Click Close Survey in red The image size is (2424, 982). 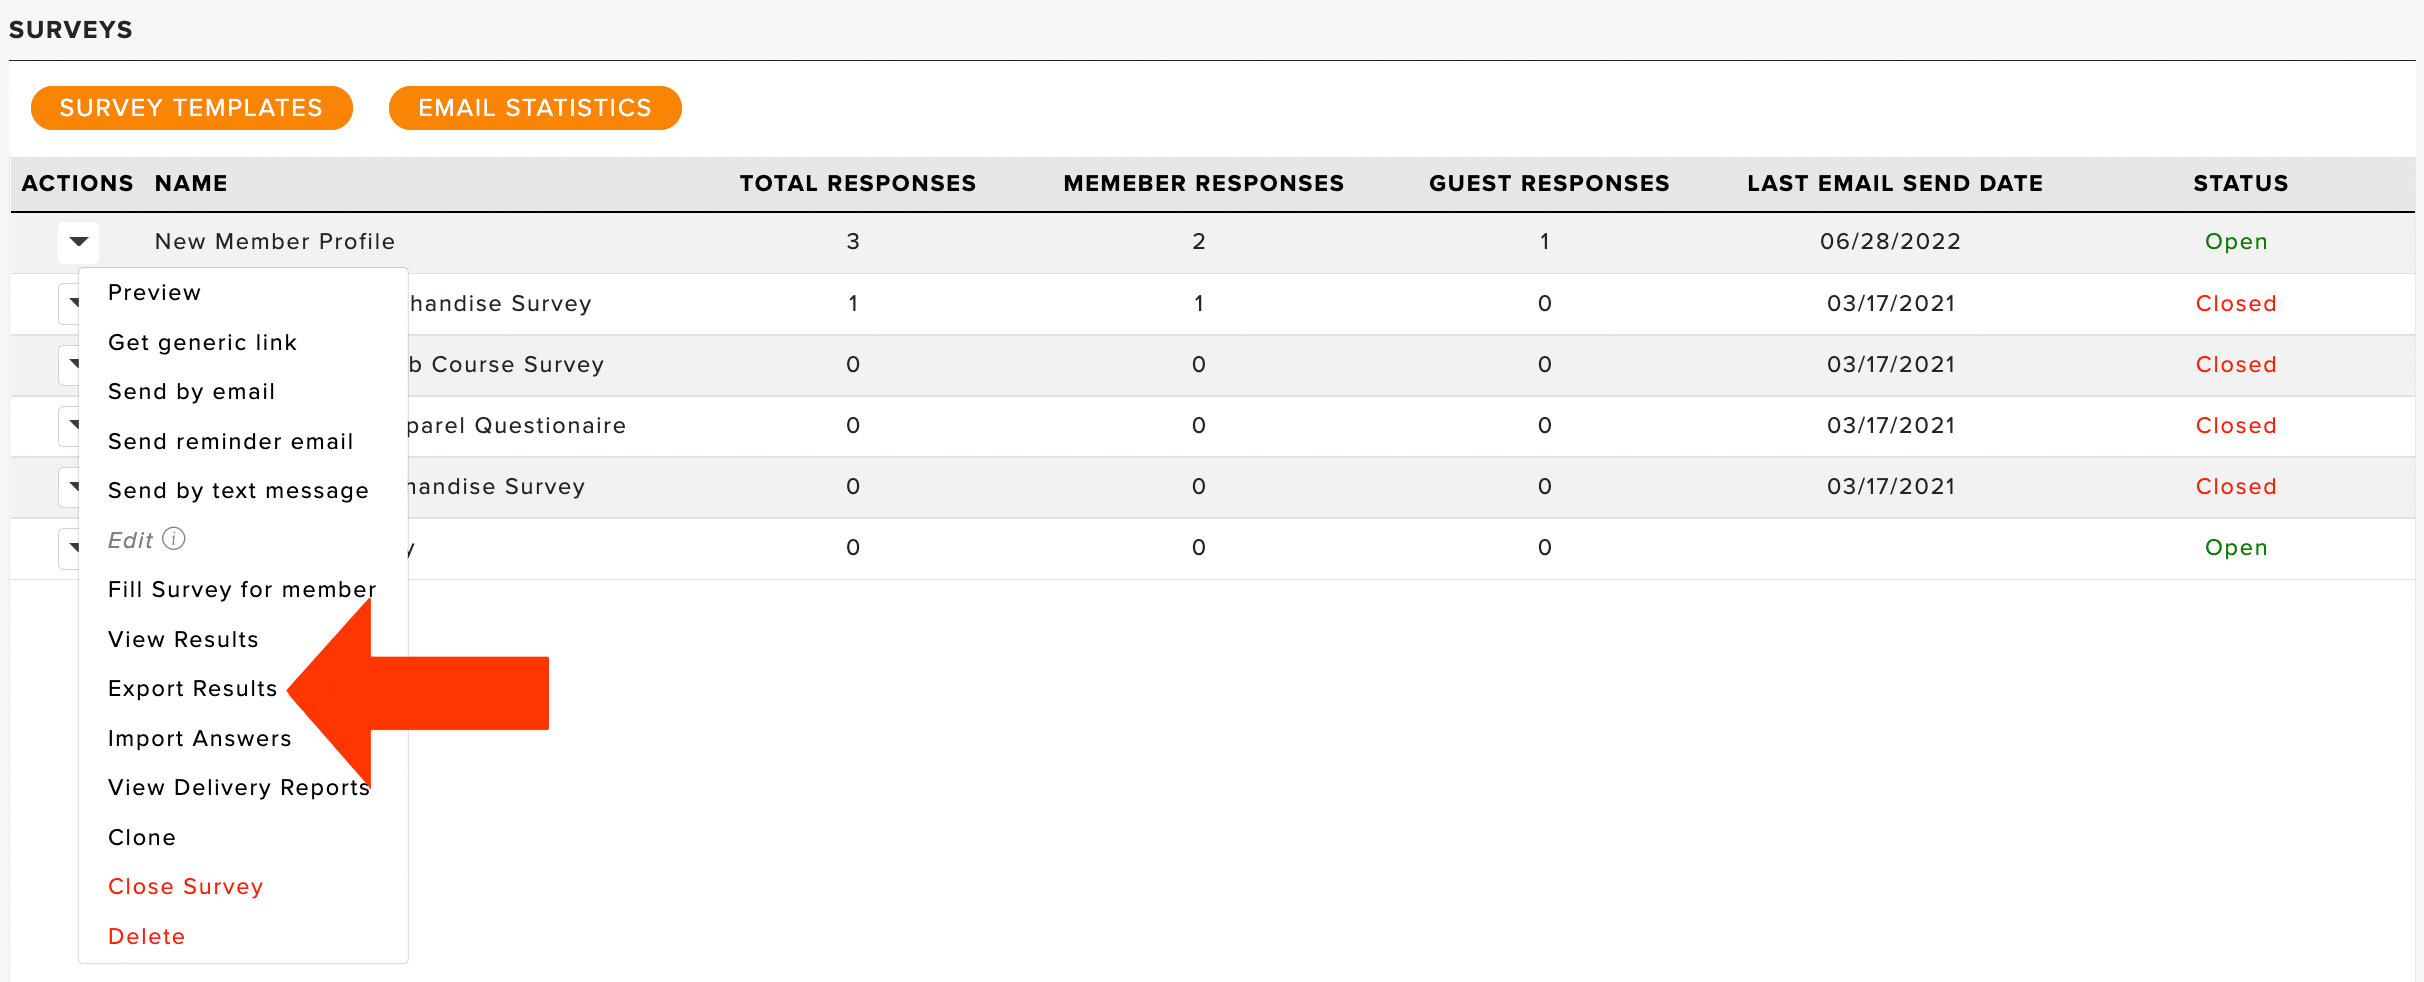point(185,887)
